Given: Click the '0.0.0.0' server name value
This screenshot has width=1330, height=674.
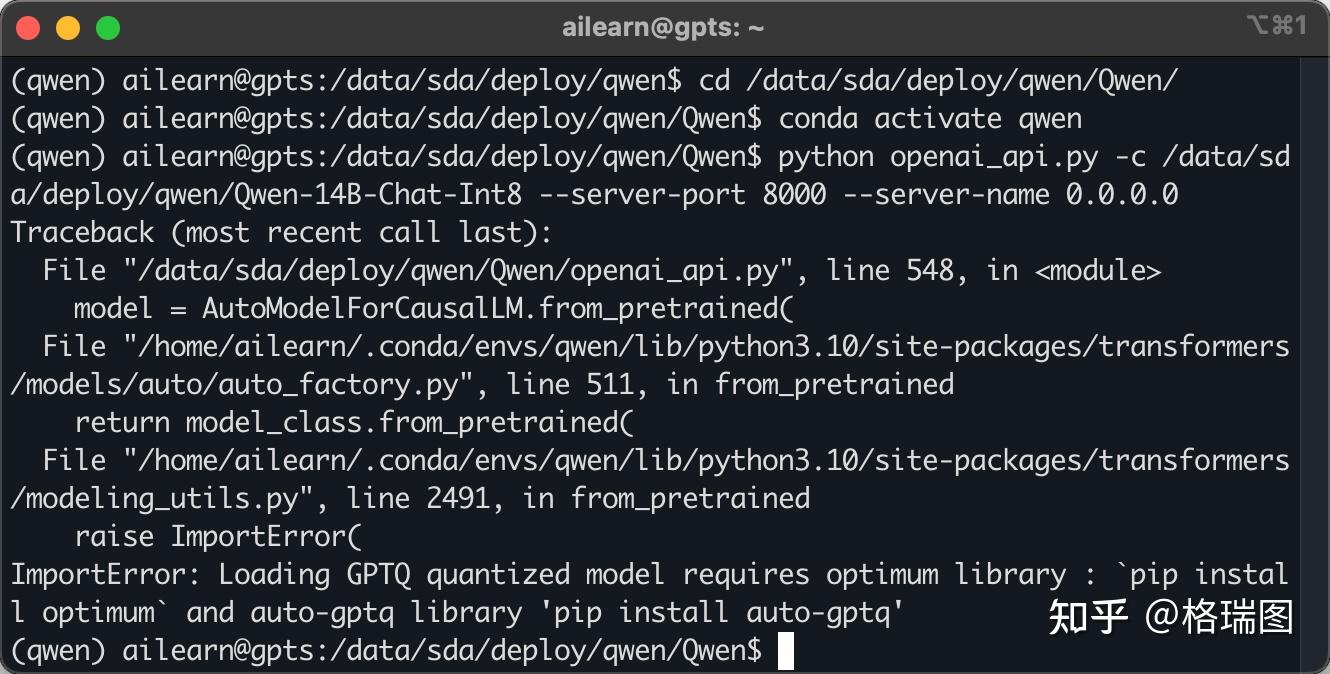Looking at the screenshot, I should pyautogui.click(x=1121, y=195).
